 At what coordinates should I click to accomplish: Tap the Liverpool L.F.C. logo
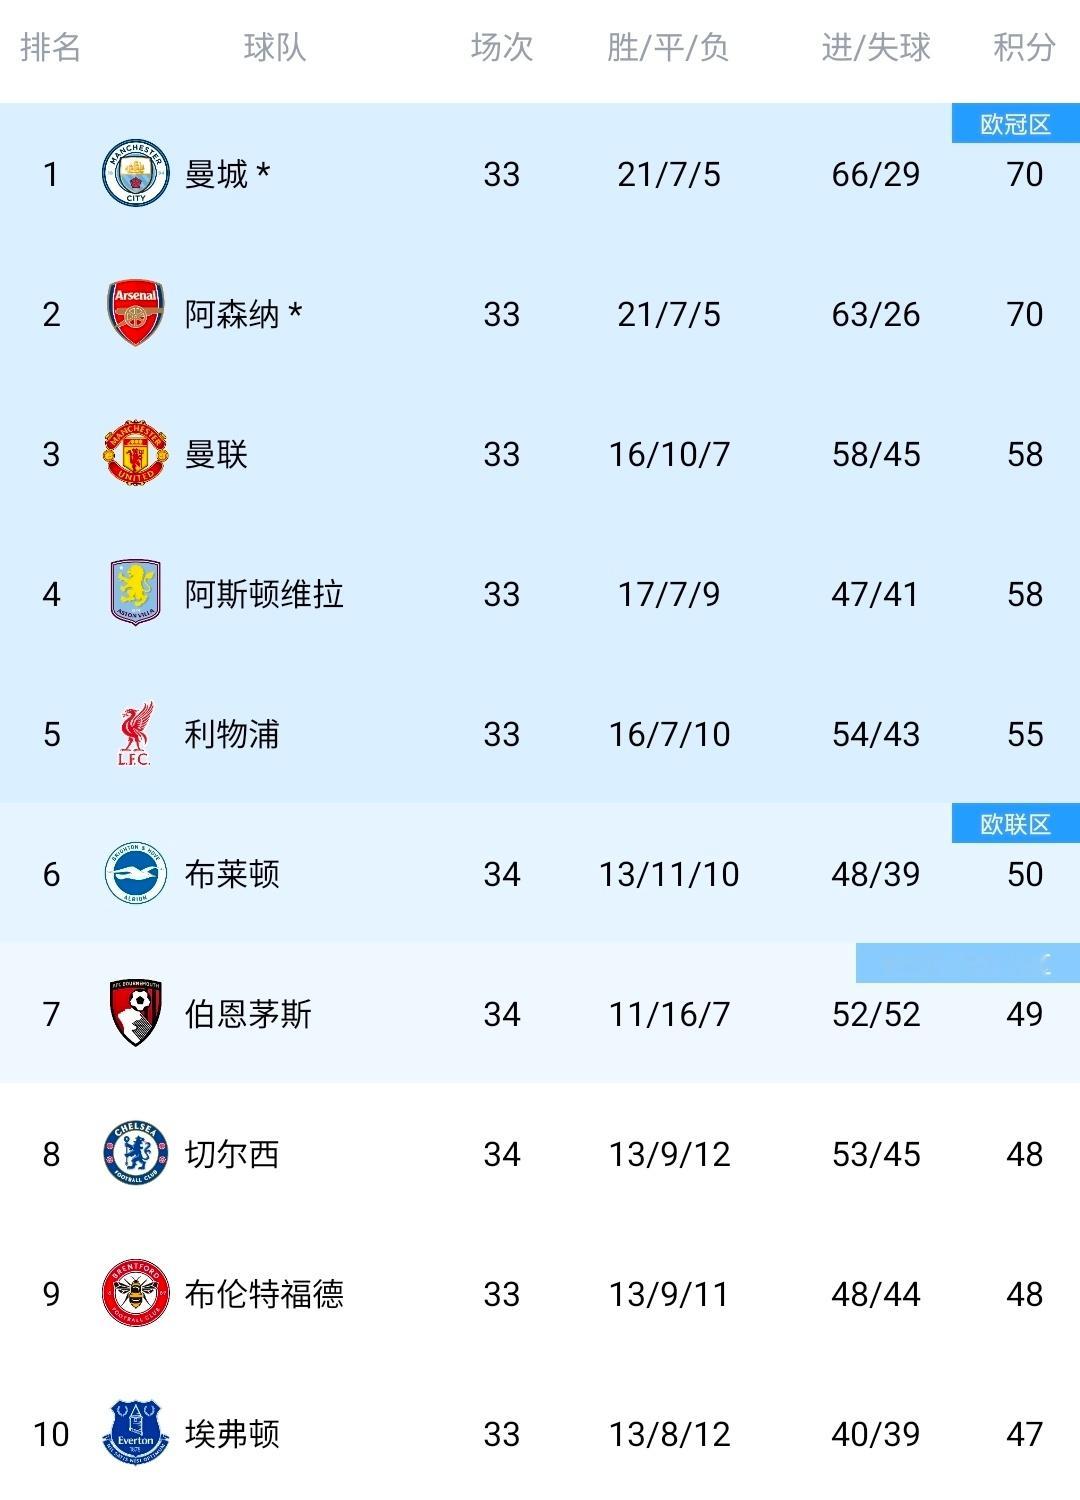pos(135,734)
